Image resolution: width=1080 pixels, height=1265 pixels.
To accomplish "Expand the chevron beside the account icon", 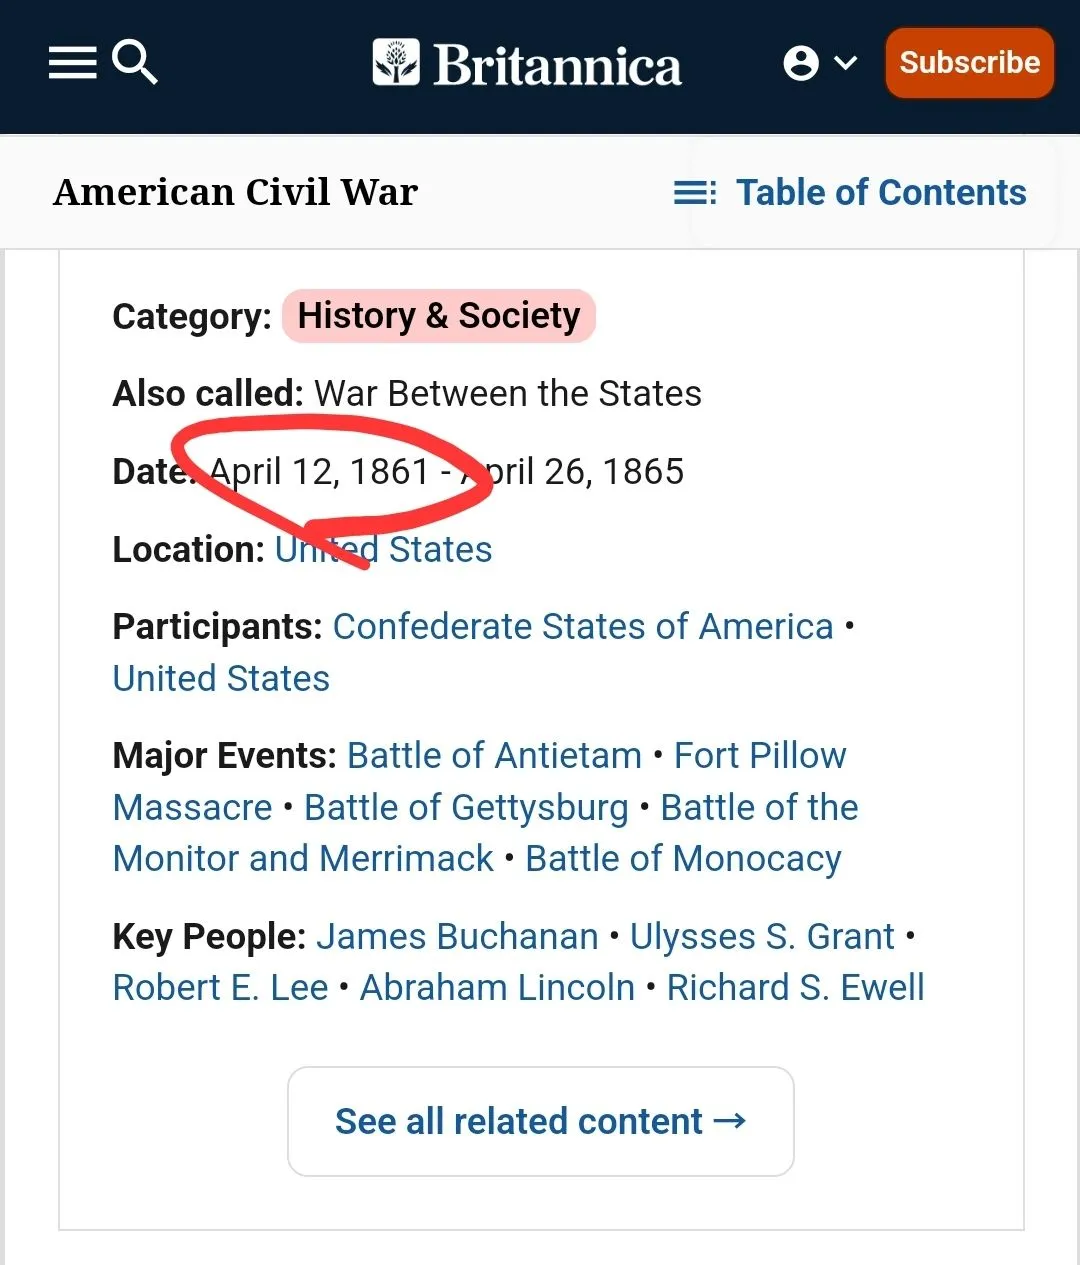I will tap(845, 62).
